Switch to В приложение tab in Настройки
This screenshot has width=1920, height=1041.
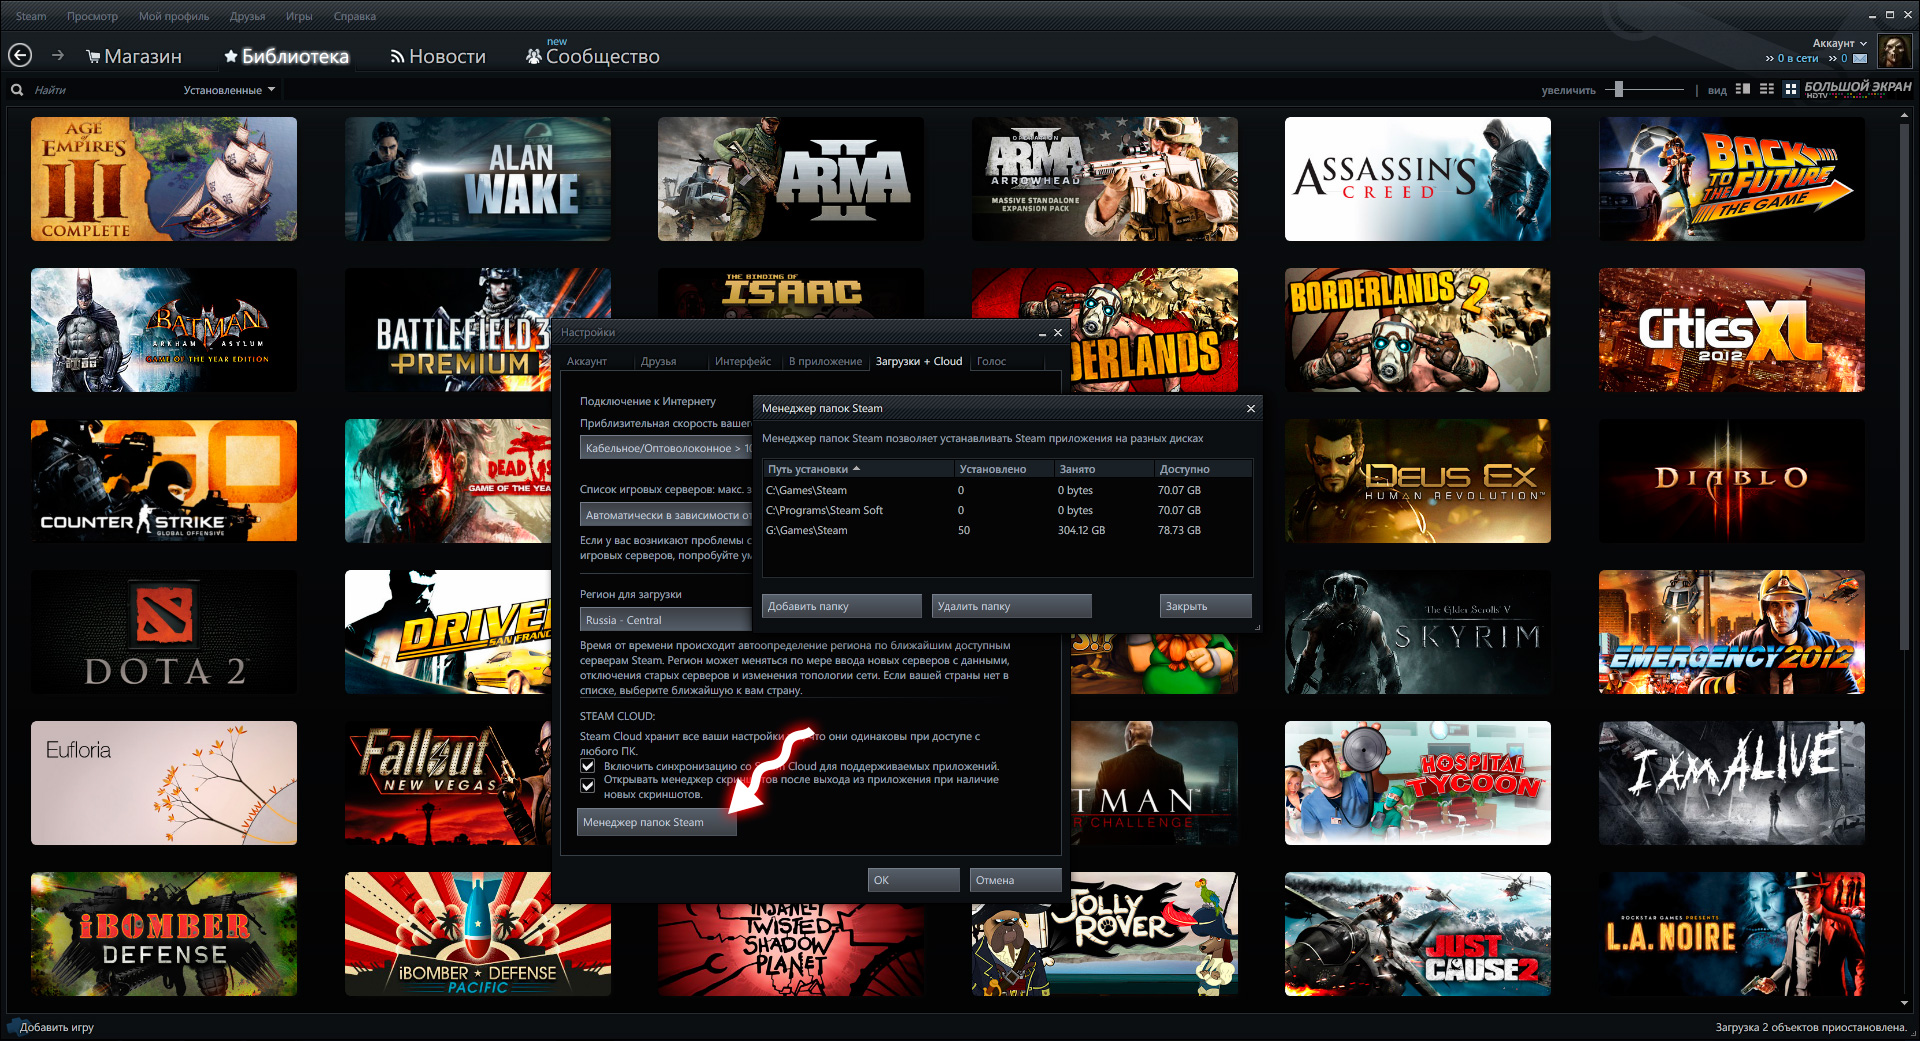click(825, 361)
